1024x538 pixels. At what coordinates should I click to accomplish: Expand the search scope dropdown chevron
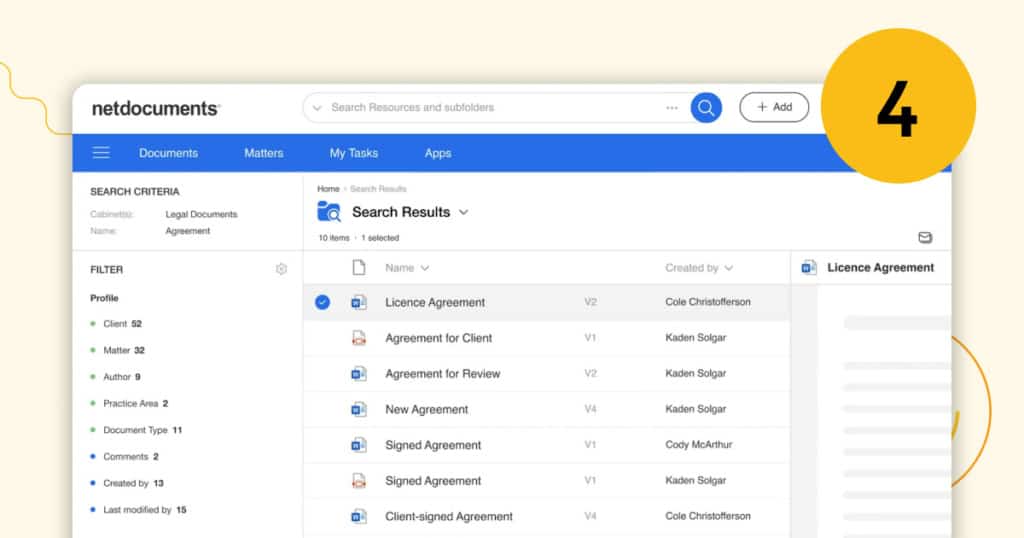pos(318,108)
